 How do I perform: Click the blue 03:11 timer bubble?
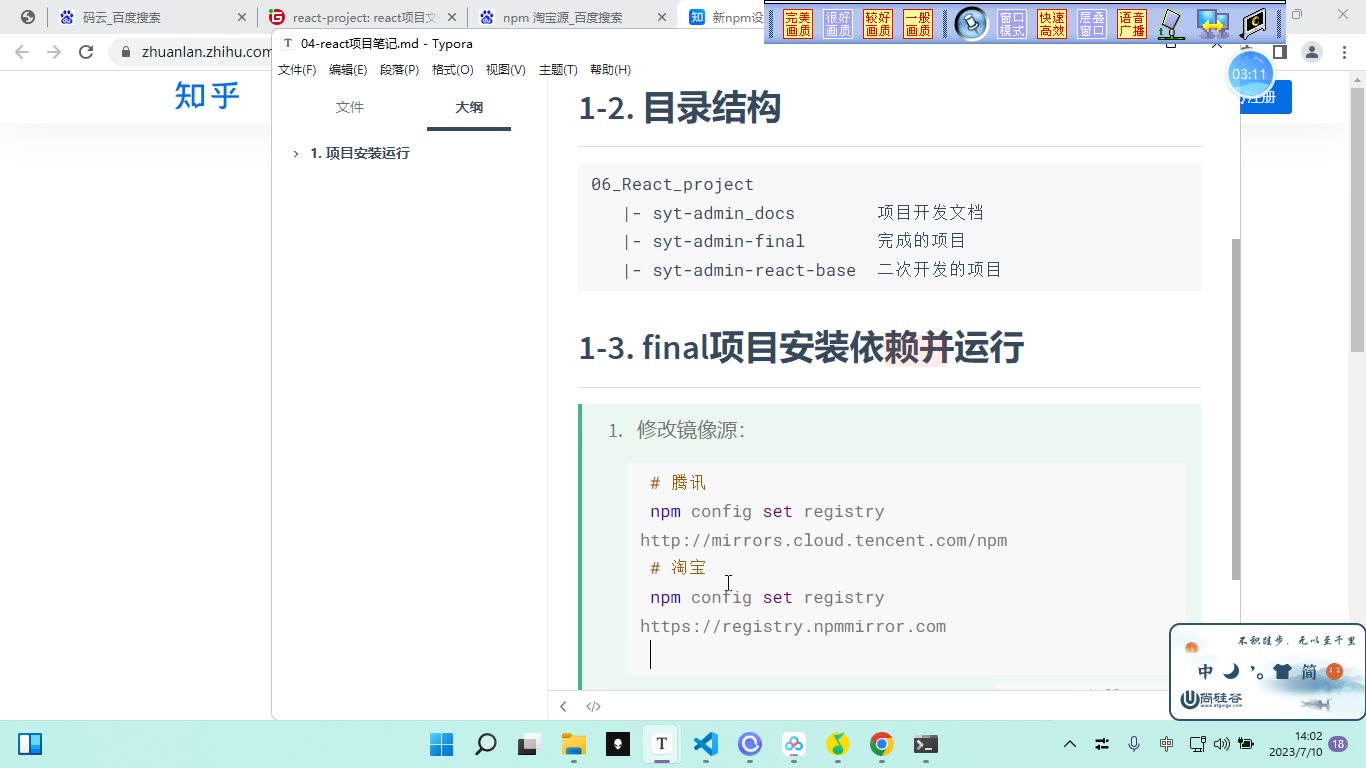(x=1249, y=74)
